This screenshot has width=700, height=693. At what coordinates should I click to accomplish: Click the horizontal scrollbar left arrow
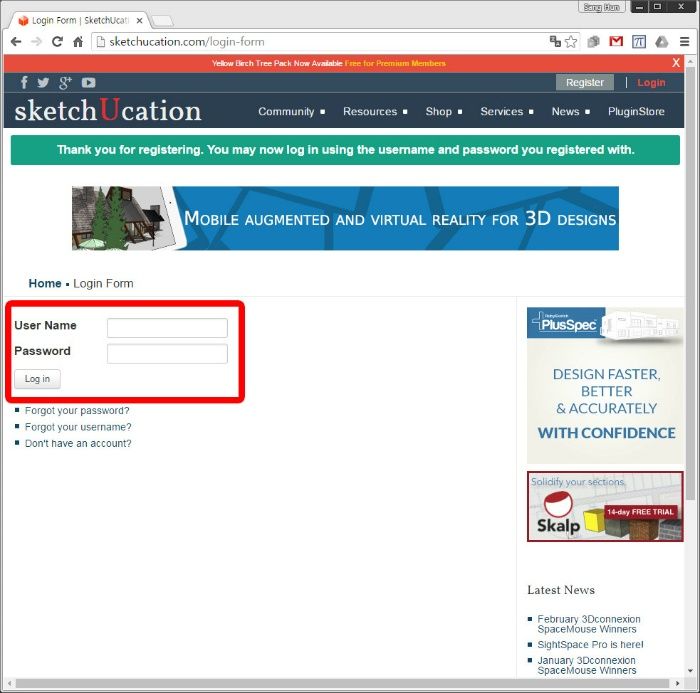pos(9,684)
